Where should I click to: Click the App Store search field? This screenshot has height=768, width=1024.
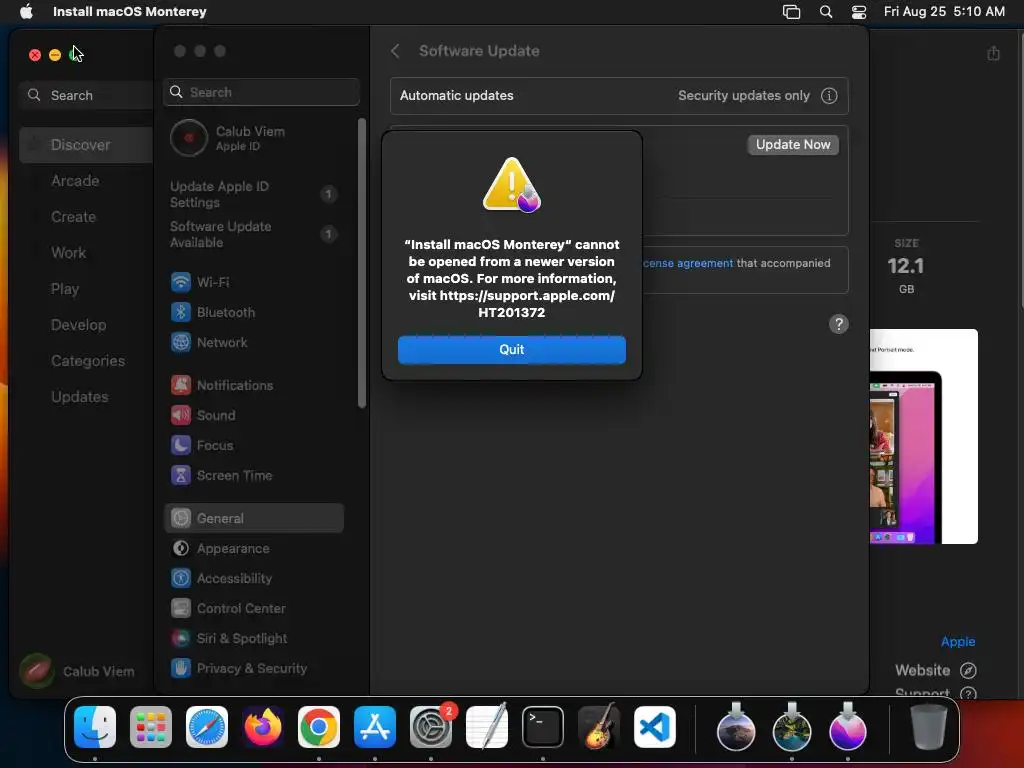coord(86,95)
